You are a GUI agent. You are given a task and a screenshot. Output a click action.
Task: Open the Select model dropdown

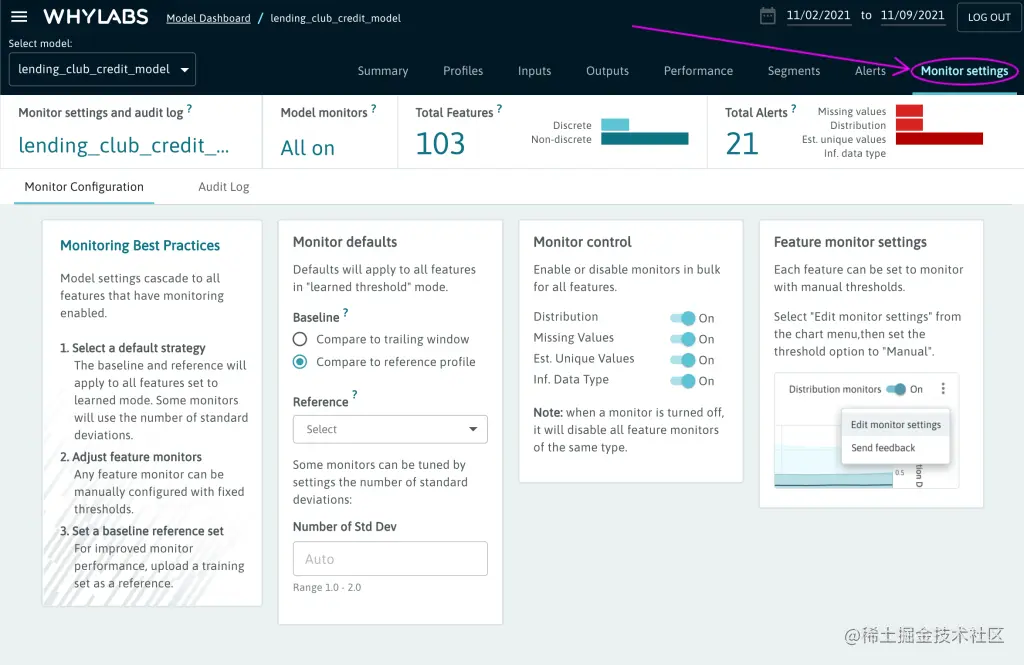coord(102,70)
